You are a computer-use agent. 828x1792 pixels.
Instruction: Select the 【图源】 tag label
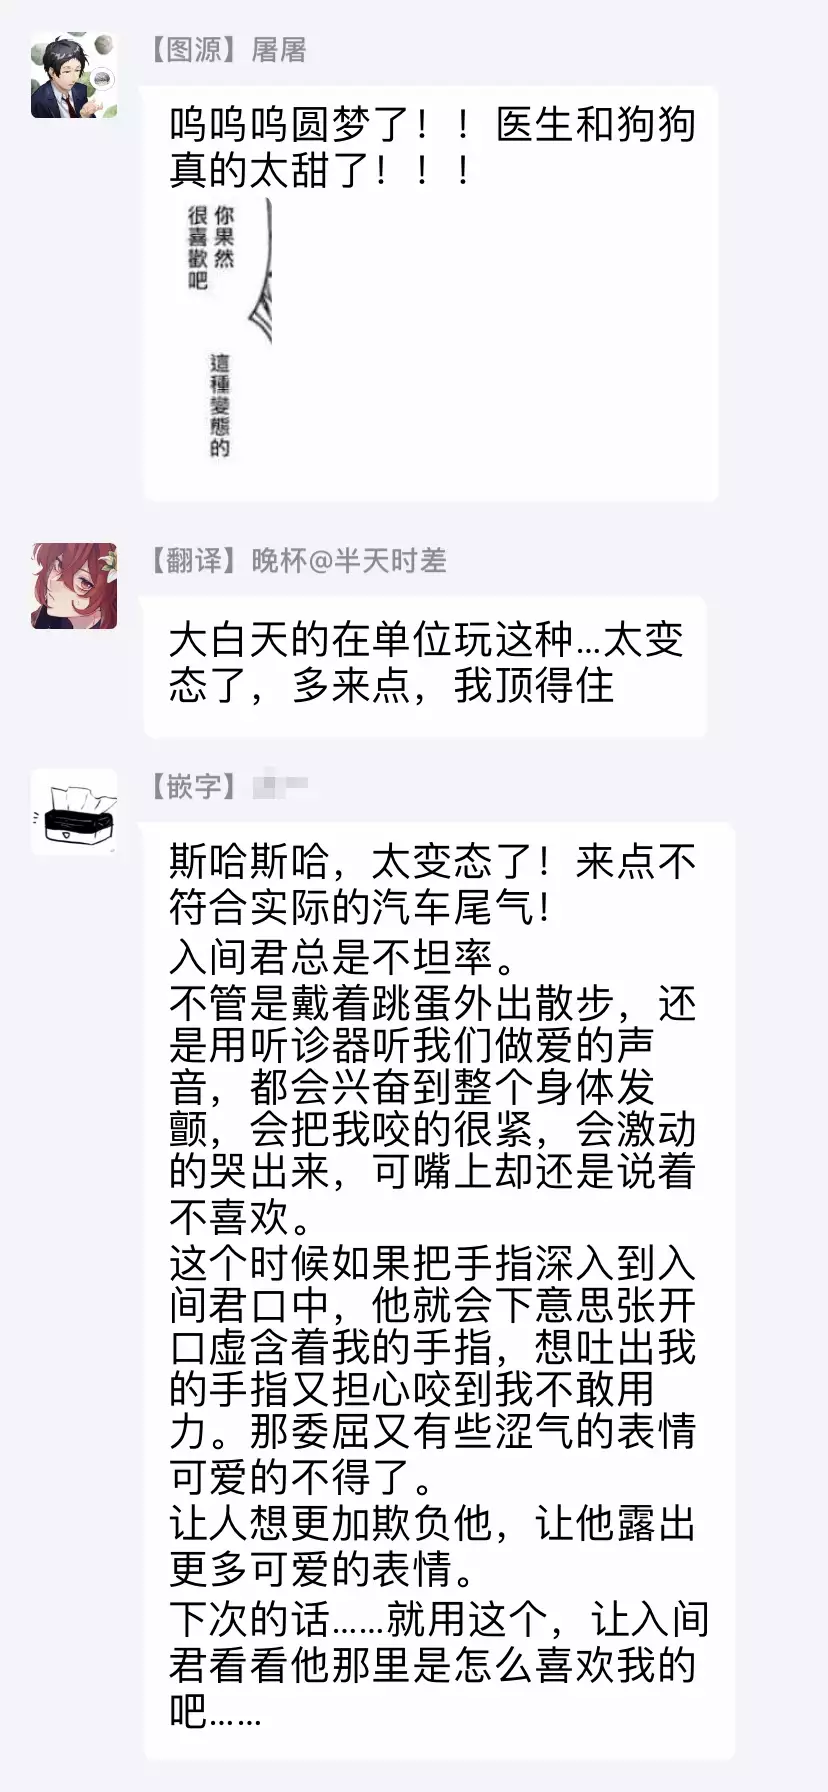[x=193, y=50]
